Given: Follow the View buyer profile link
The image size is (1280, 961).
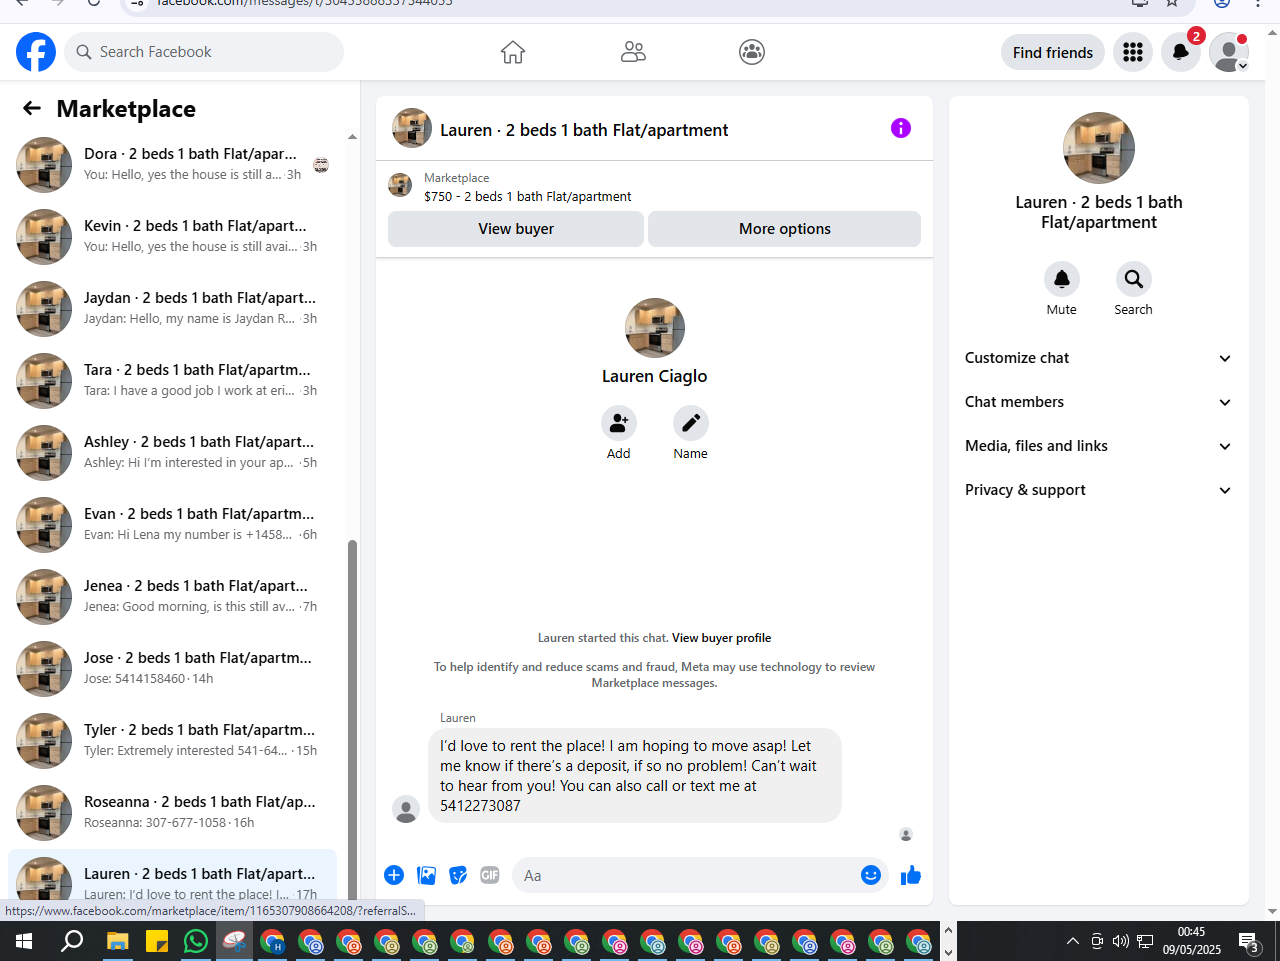Looking at the screenshot, I should click(x=722, y=638).
